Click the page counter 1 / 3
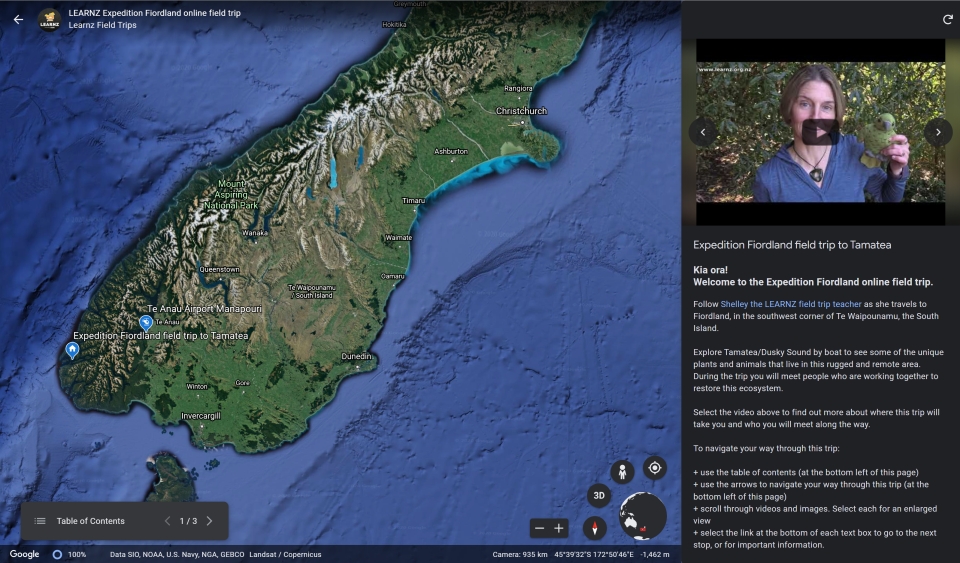This screenshot has width=960, height=563. point(188,521)
